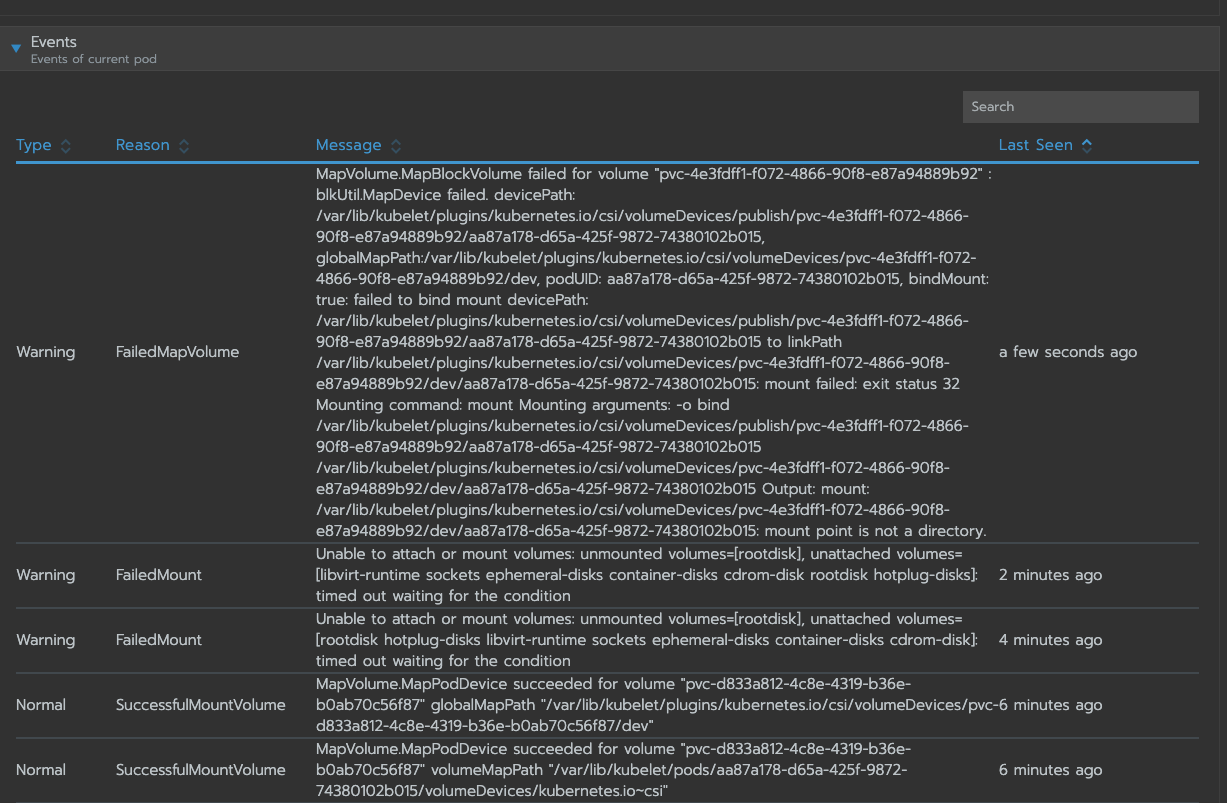1227x803 pixels.
Task: Collapse the Events section triangle
Action: [x=16, y=48]
